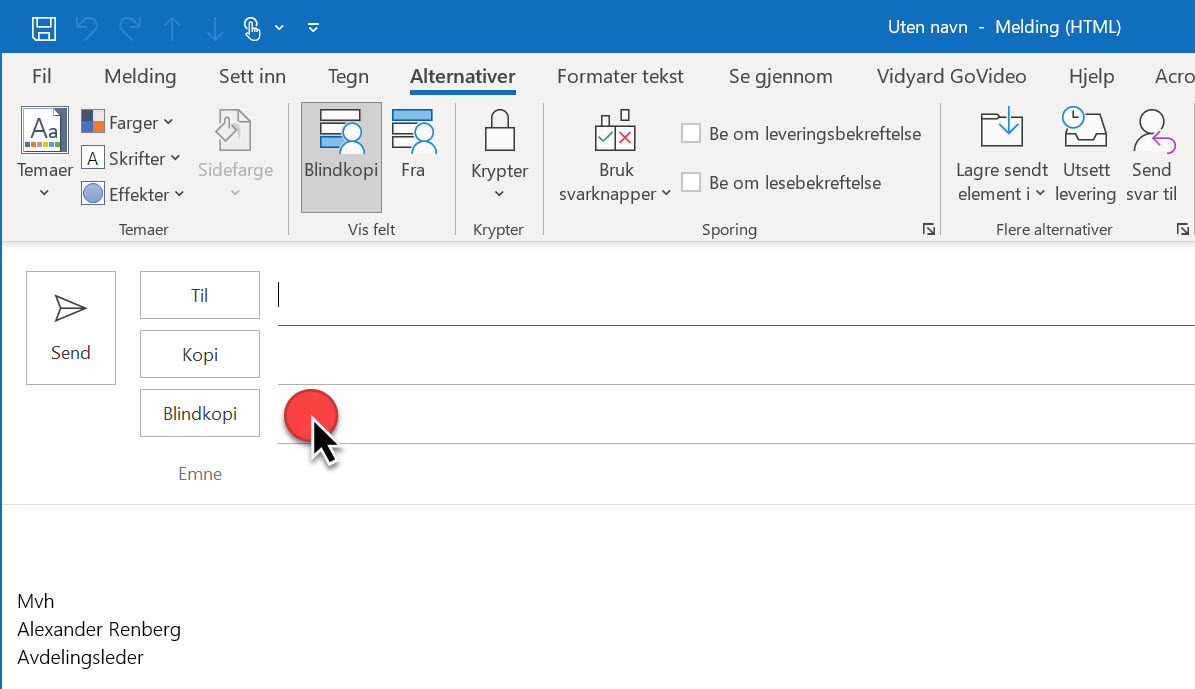Click the Krypter lock icon
This screenshot has height=689, width=1195.
498,131
